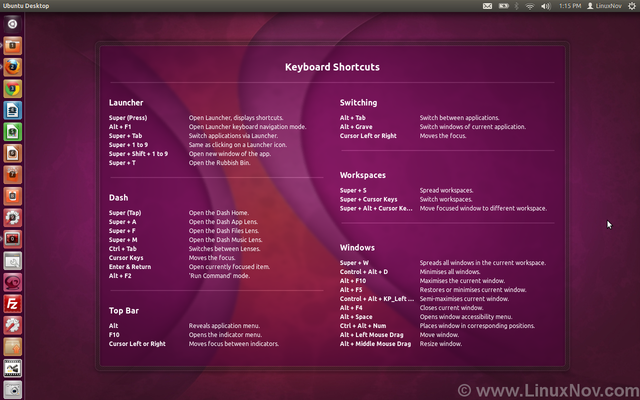
Task: Click the 'Alt + F1' shortcut text
Action: tap(120, 127)
